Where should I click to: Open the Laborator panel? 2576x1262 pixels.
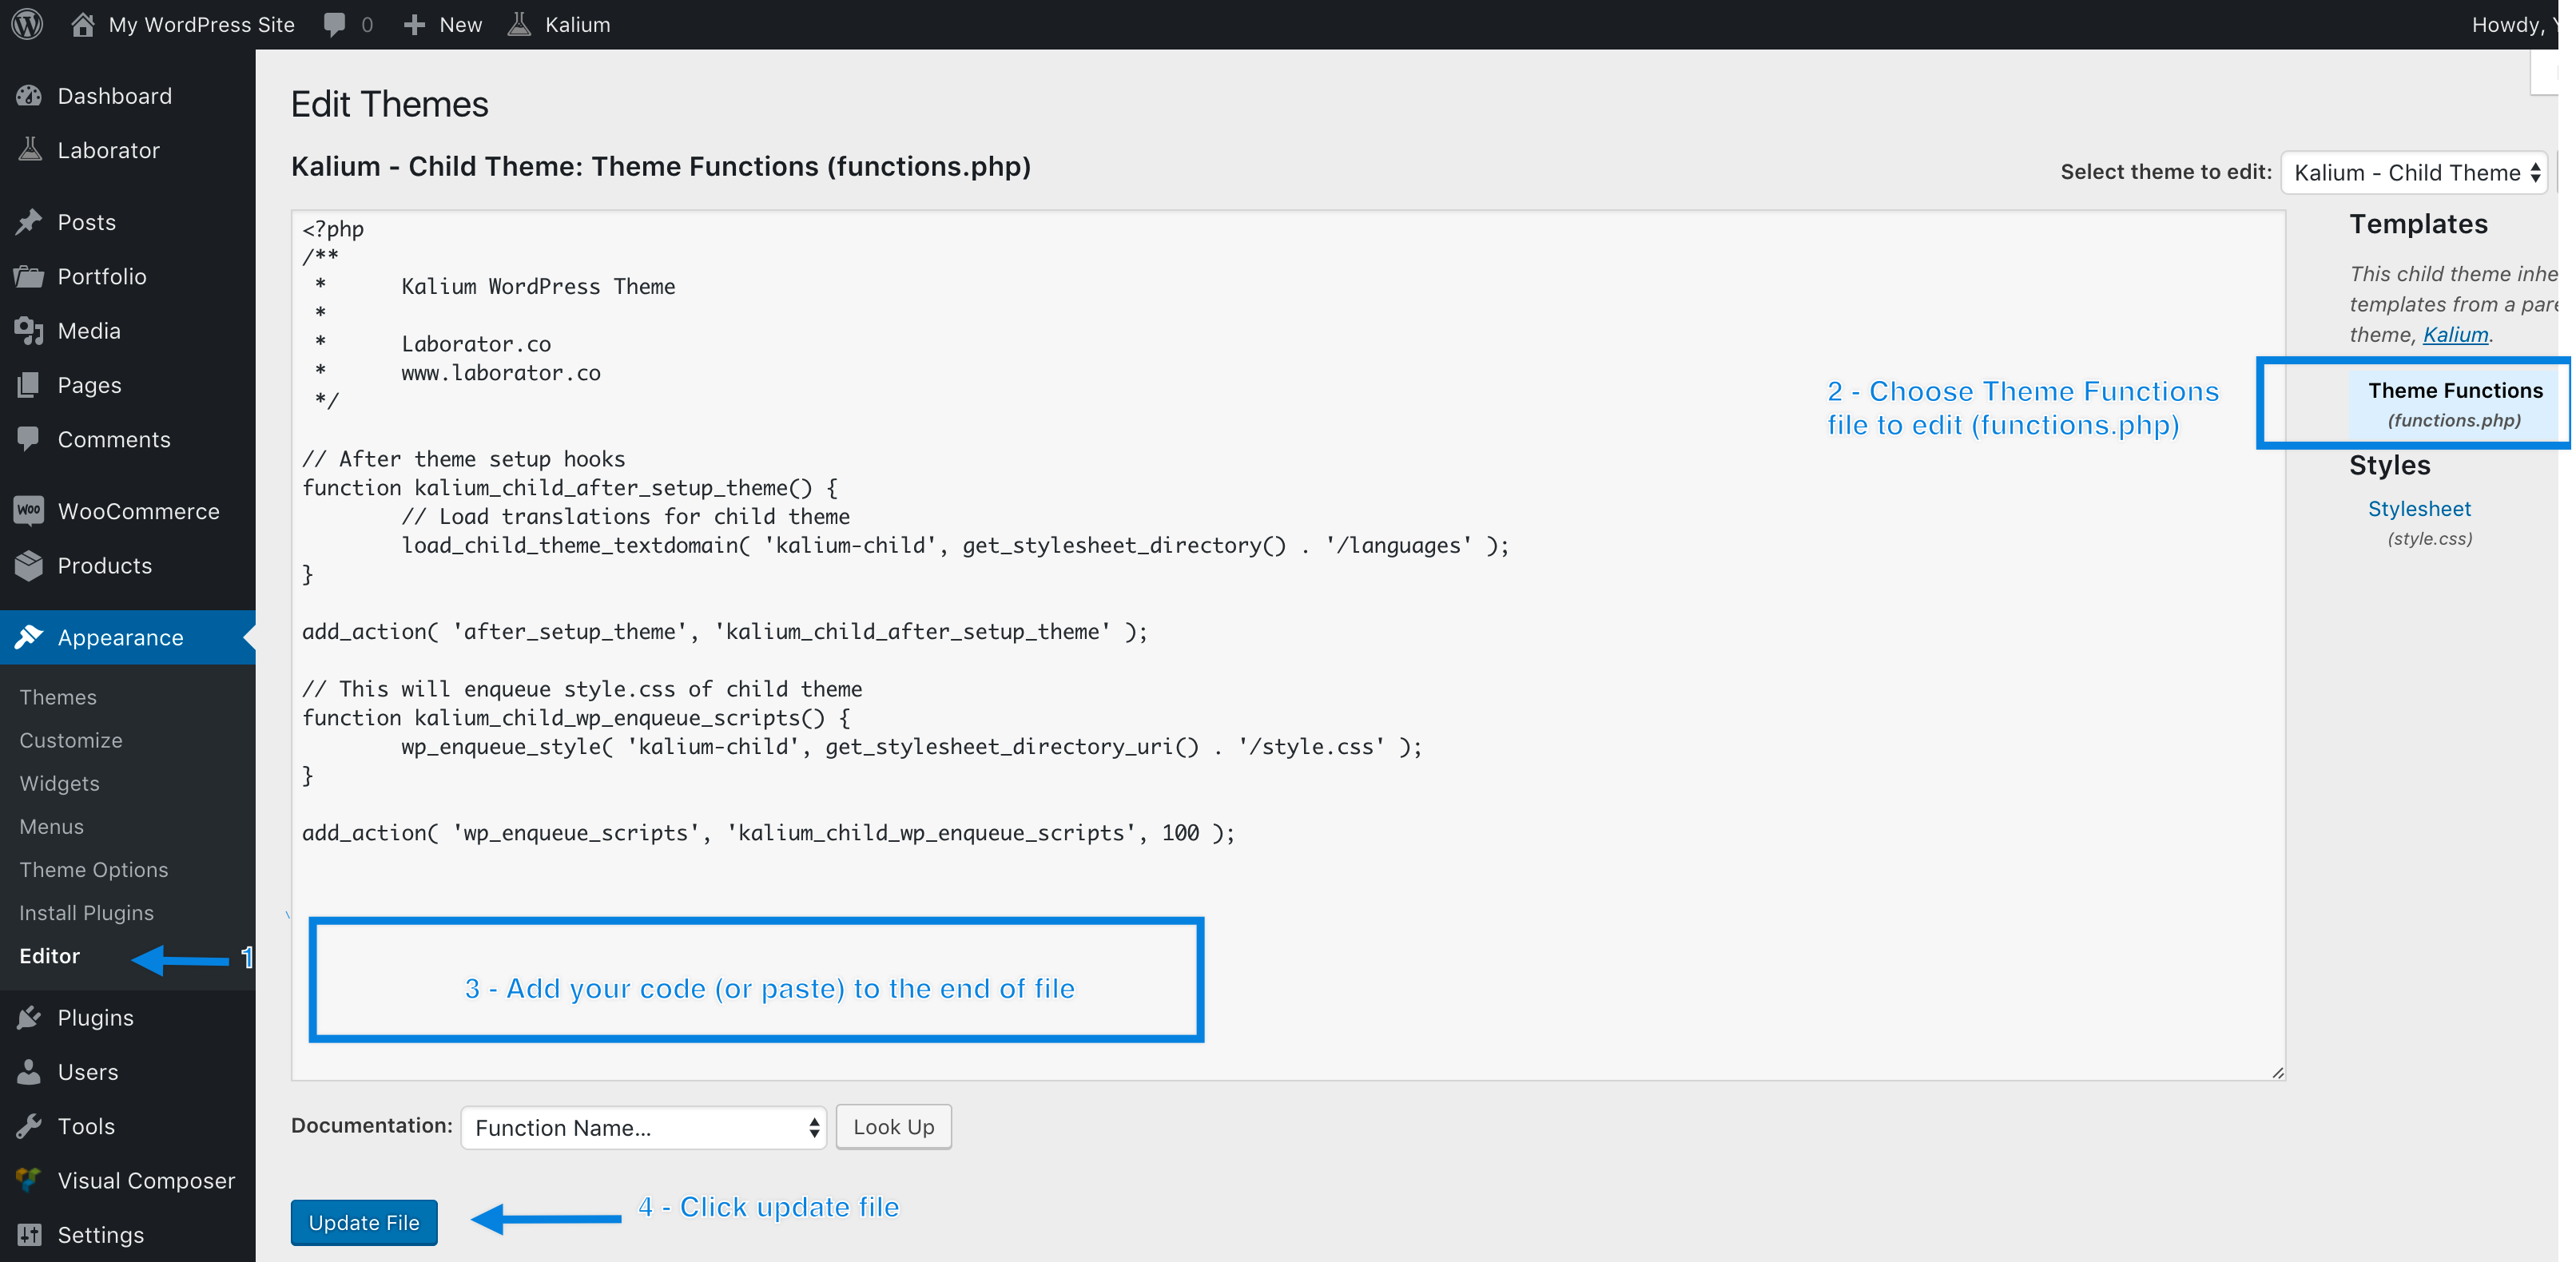tap(109, 149)
